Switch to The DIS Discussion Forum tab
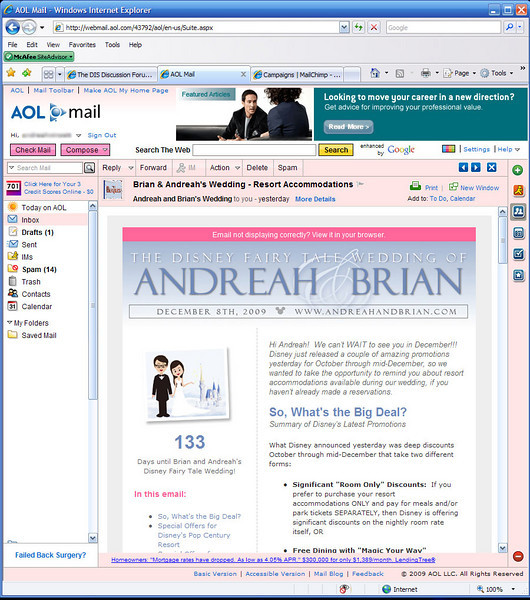This screenshot has width=530, height=600. coord(111,75)
